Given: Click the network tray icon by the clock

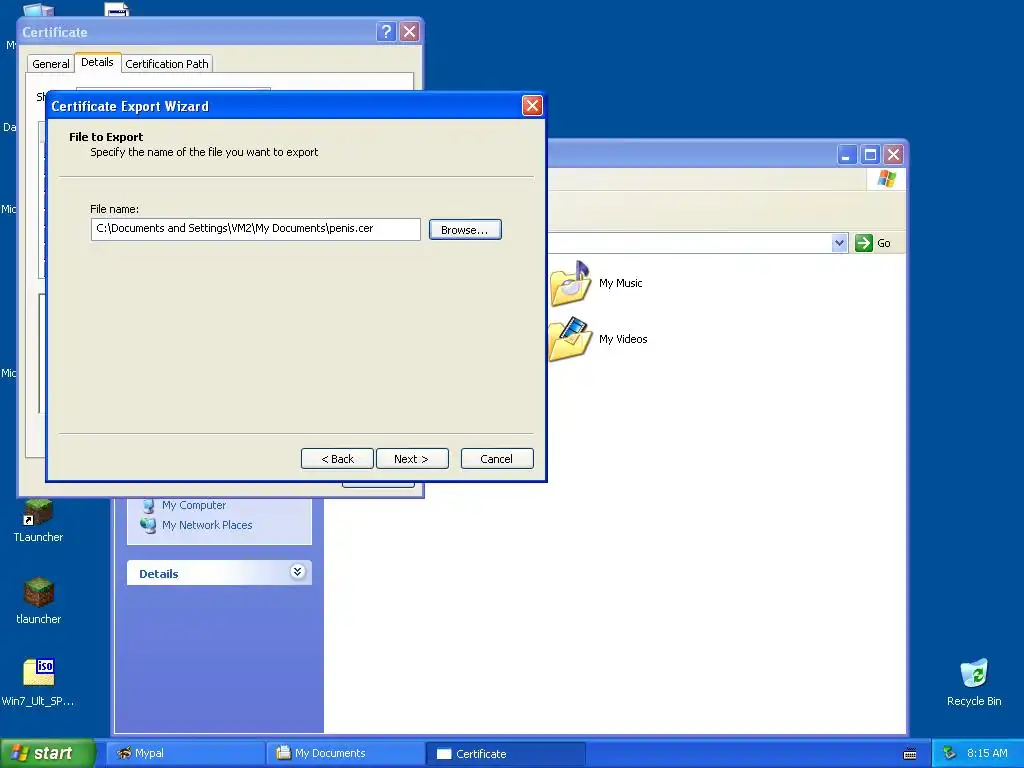Looking at the screenshot, I should [949, 753].
